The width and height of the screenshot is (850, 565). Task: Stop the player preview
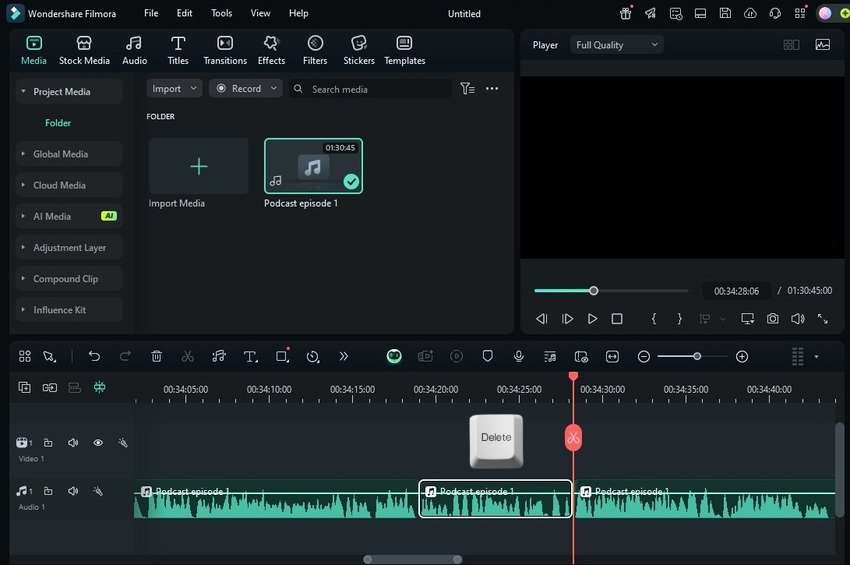click(617, 319)
